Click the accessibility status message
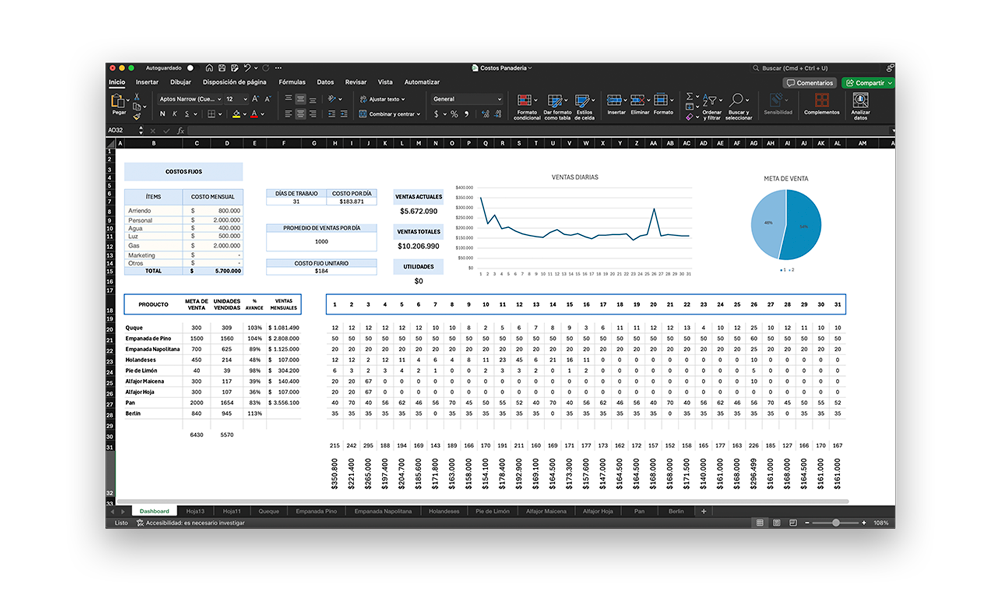Viewport: 1000px width, 590px height. click(191, 523)
